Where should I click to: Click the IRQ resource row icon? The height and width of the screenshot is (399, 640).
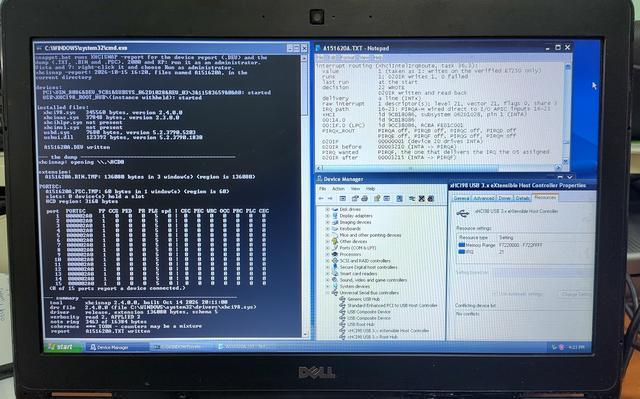click(462, 252)
